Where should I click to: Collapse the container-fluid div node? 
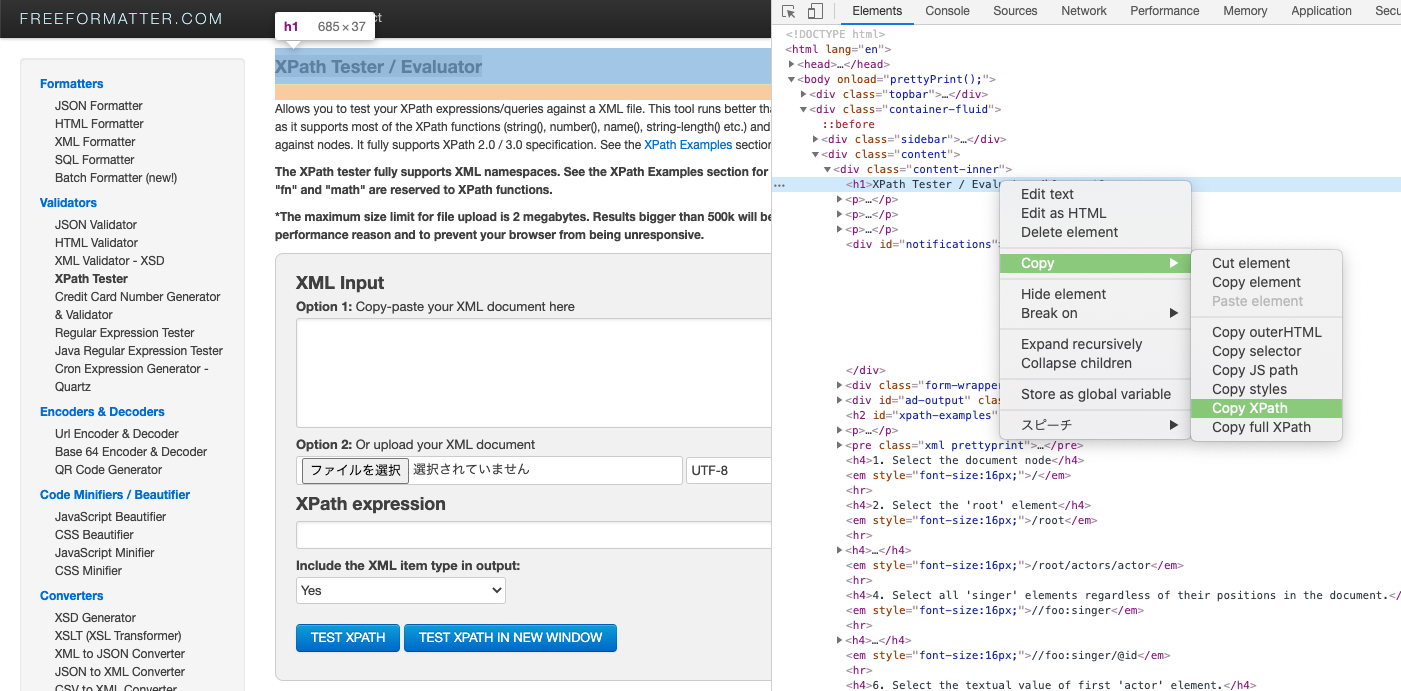point(804,109)
